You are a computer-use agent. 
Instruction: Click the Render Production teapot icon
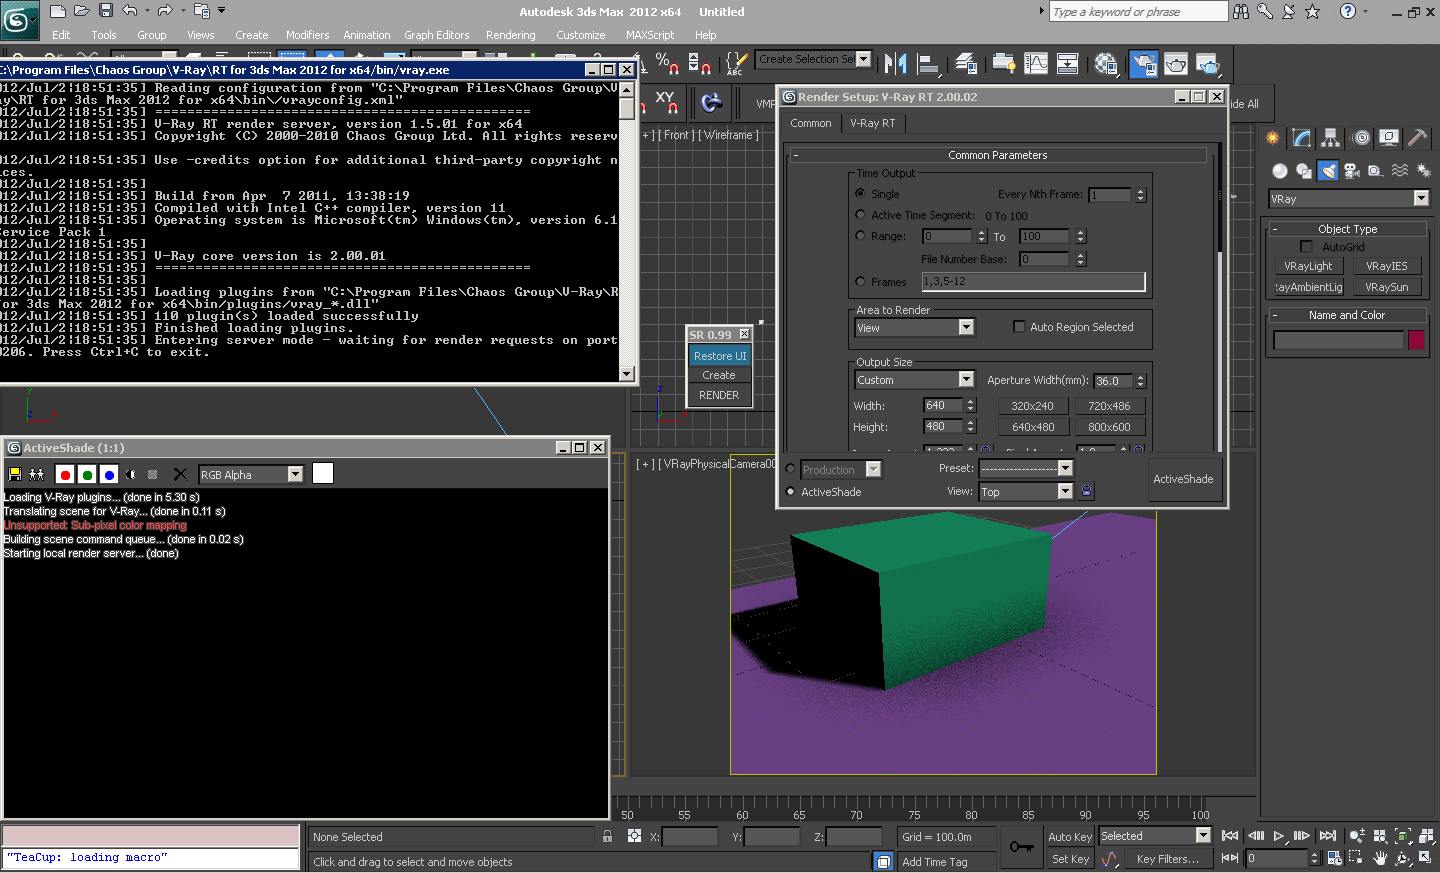click(1208, 64)
